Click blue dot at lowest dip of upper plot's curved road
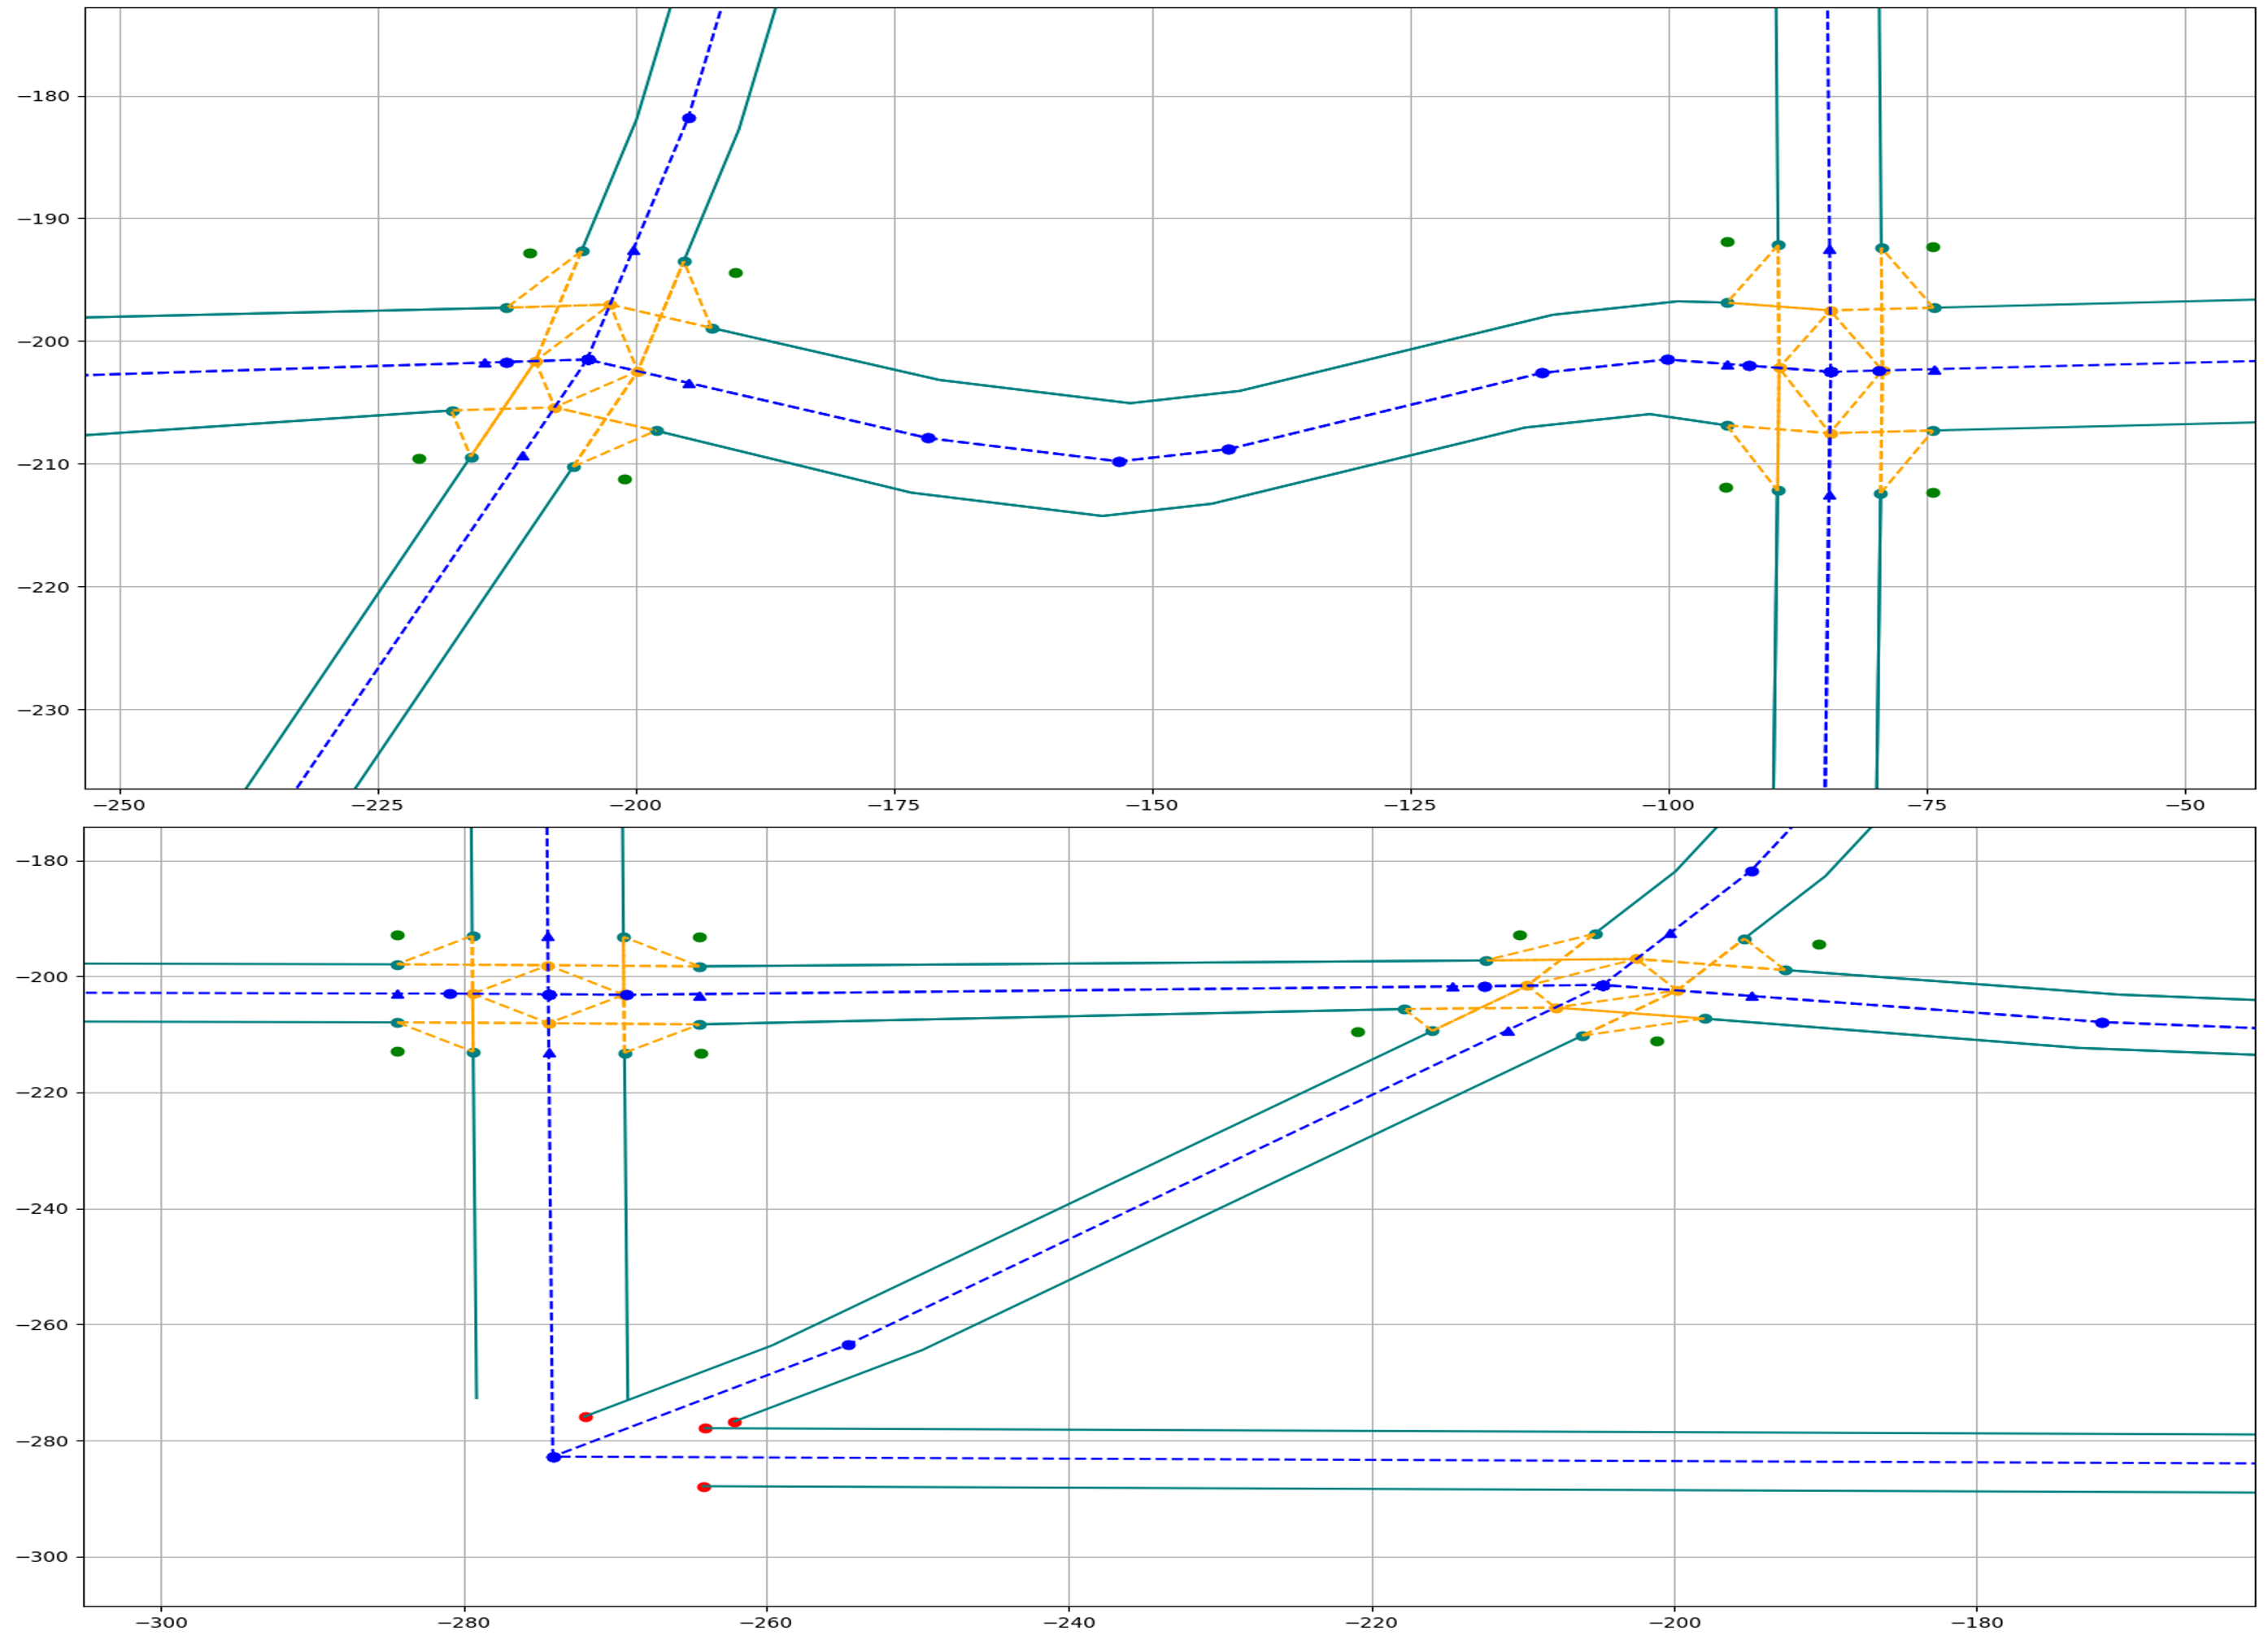The image size is (2268, 1639). coord(1119,462)
